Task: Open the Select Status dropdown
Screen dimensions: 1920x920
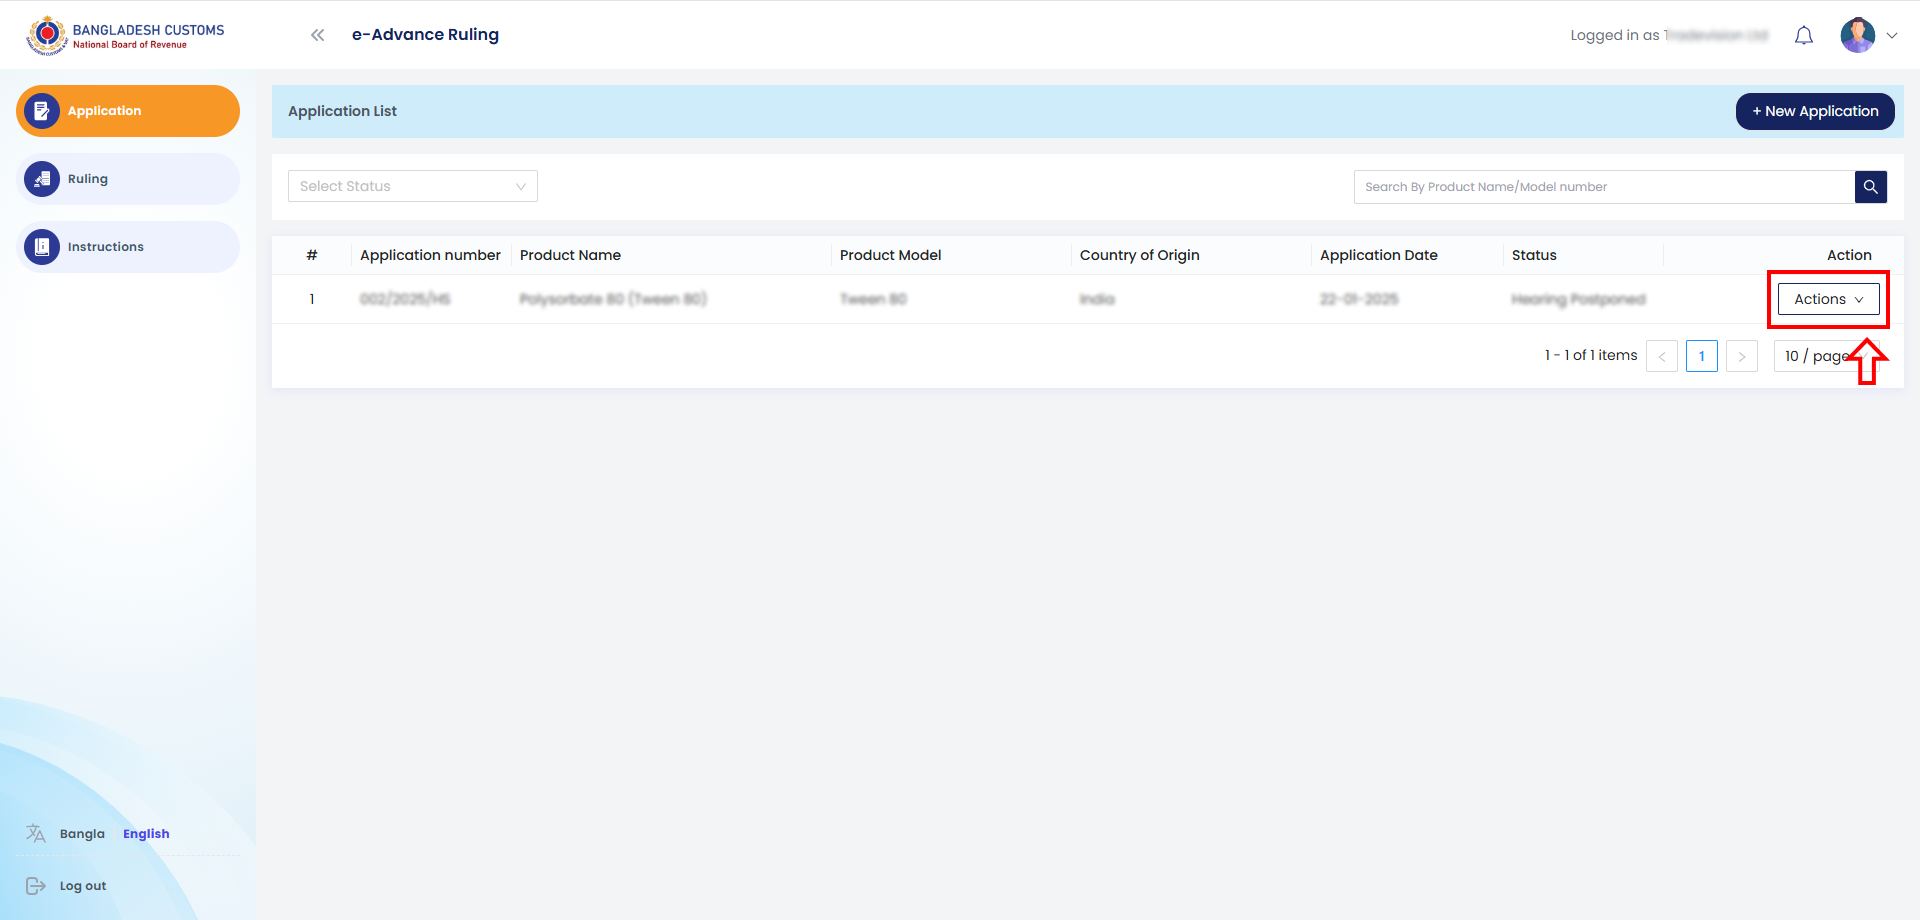Action: click(x=413, y=186)
